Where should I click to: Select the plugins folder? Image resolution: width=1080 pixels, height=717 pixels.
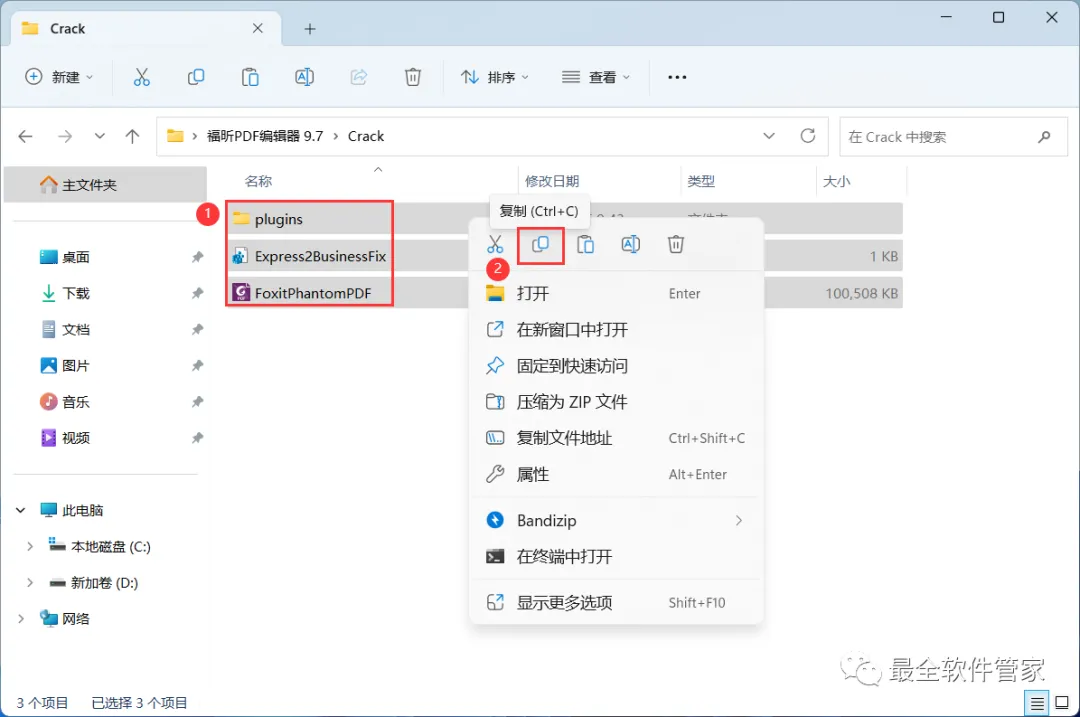point(279,219)
